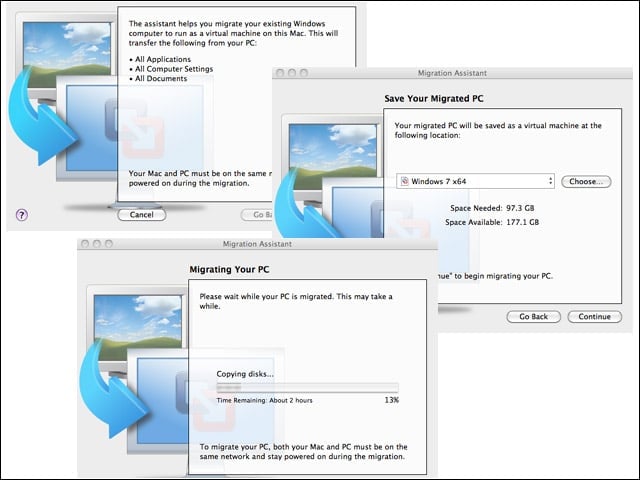Click the "All Computer Settings" bullet item
The height and width of the screenshot is (480, 640).
click(x=171, y=69)
